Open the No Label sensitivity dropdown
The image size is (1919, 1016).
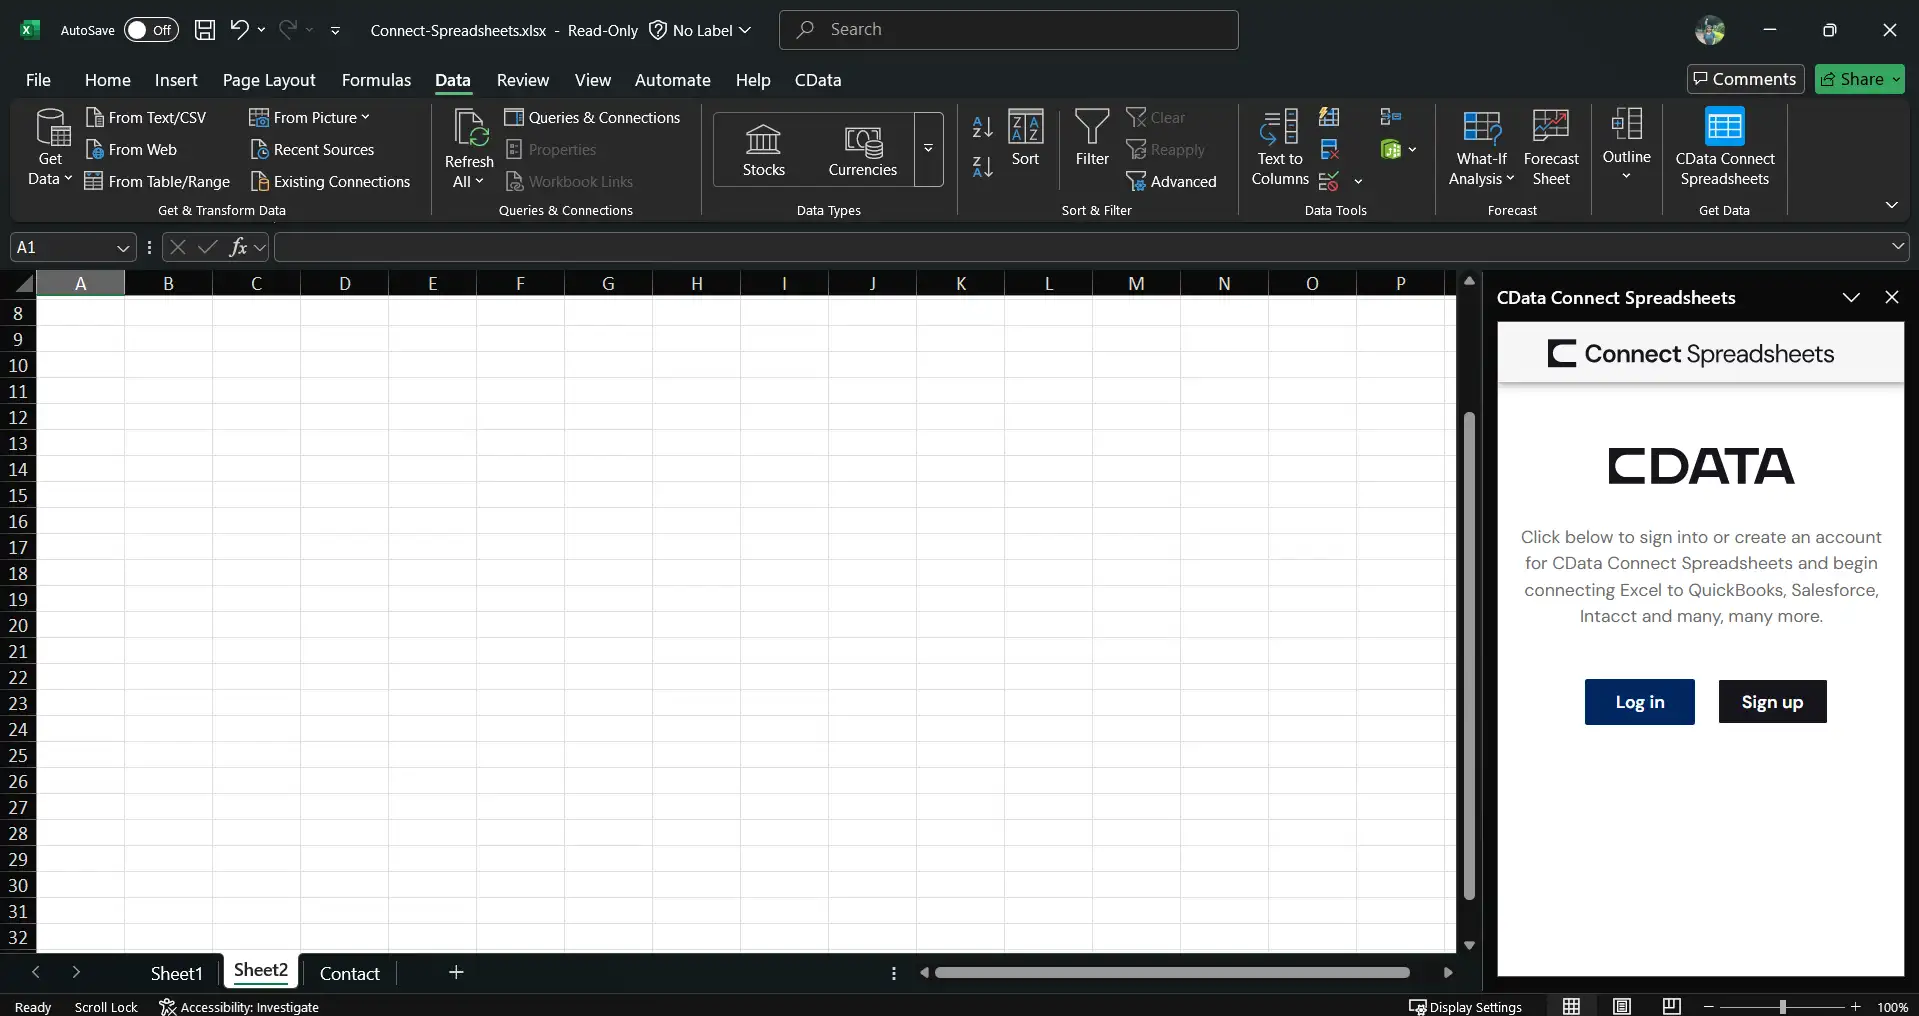(700, 30)
